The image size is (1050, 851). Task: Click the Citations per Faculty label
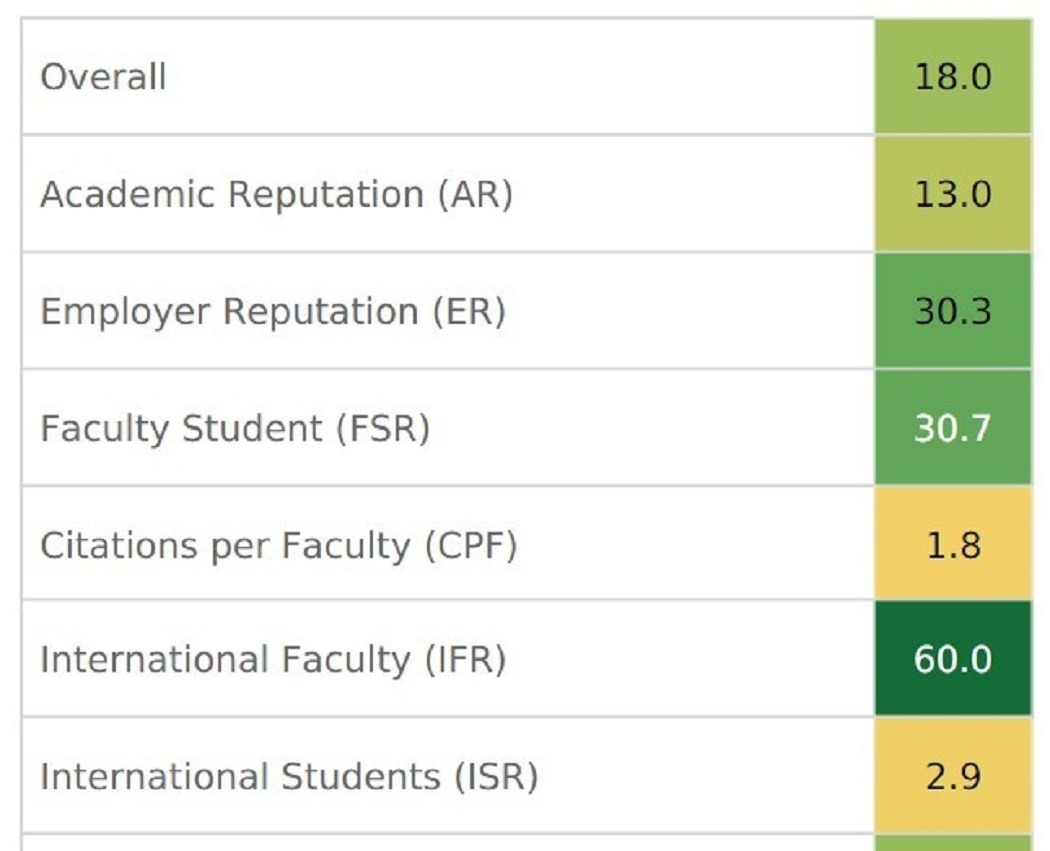point(278,545)
